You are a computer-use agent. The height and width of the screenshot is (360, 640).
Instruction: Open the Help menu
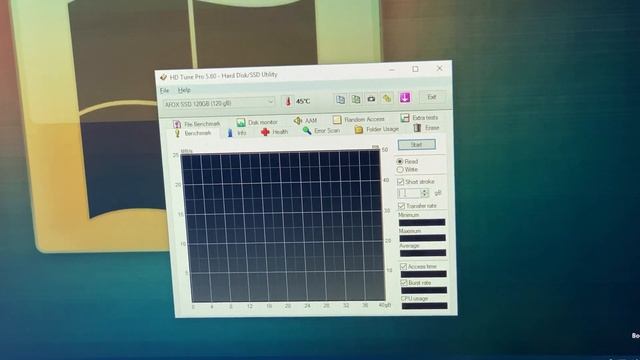184,90
